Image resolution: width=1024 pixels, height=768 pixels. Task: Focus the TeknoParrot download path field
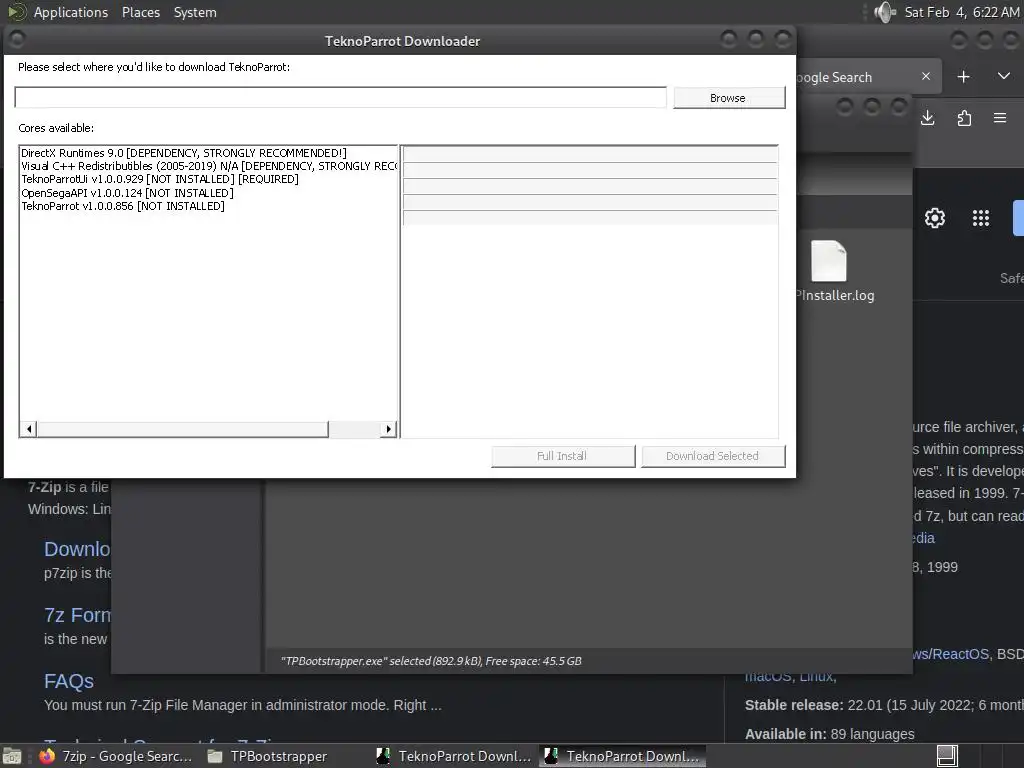coord(340,97)
